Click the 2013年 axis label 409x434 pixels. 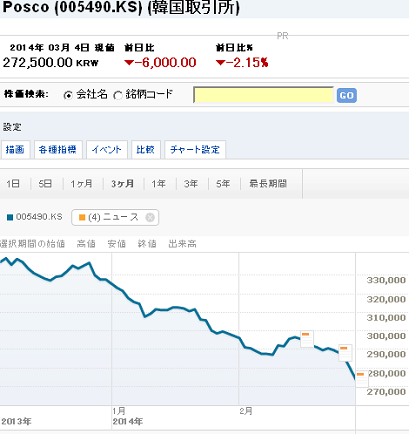point(16,421)
